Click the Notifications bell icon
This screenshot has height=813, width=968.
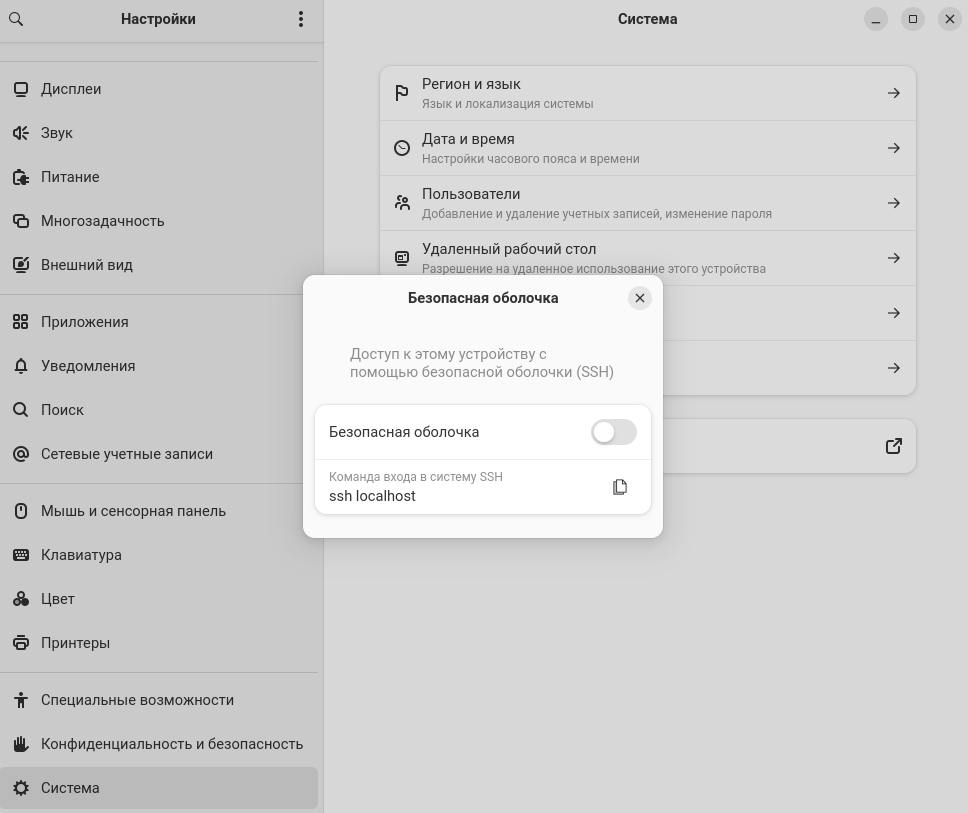(x=21, y=366)
